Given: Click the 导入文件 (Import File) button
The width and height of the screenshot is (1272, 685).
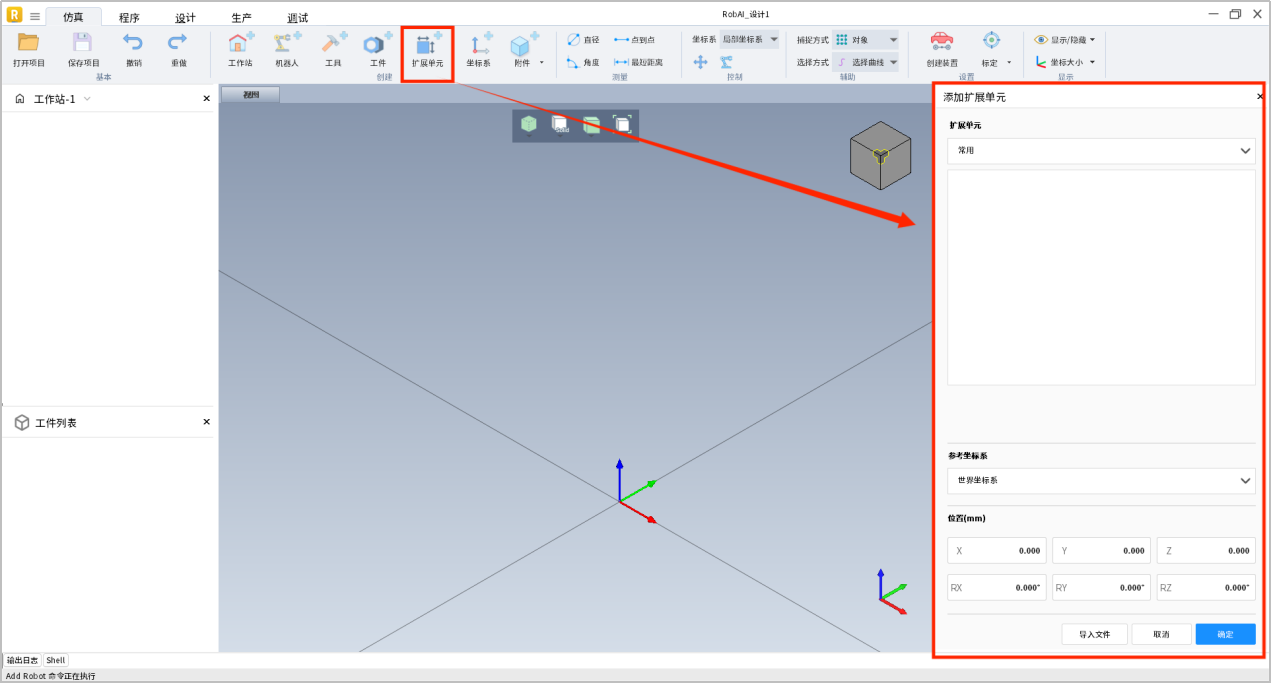Looking at the screenshot, I should pos(1094,634).
